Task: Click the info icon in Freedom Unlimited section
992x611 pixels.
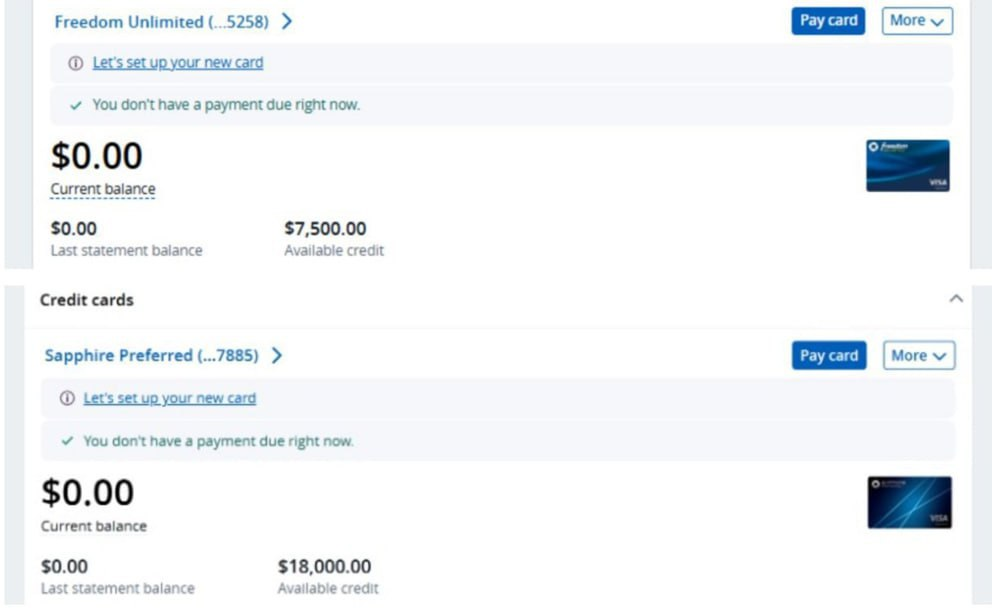Action: [x=75, y=63]
